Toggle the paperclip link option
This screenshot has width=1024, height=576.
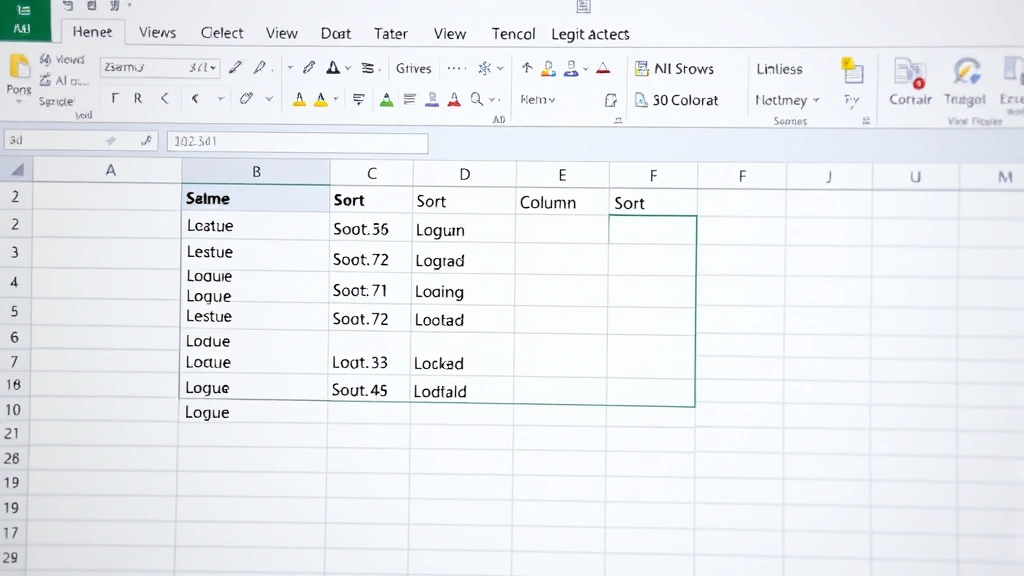pyautogui.click(x=247, y=99)
